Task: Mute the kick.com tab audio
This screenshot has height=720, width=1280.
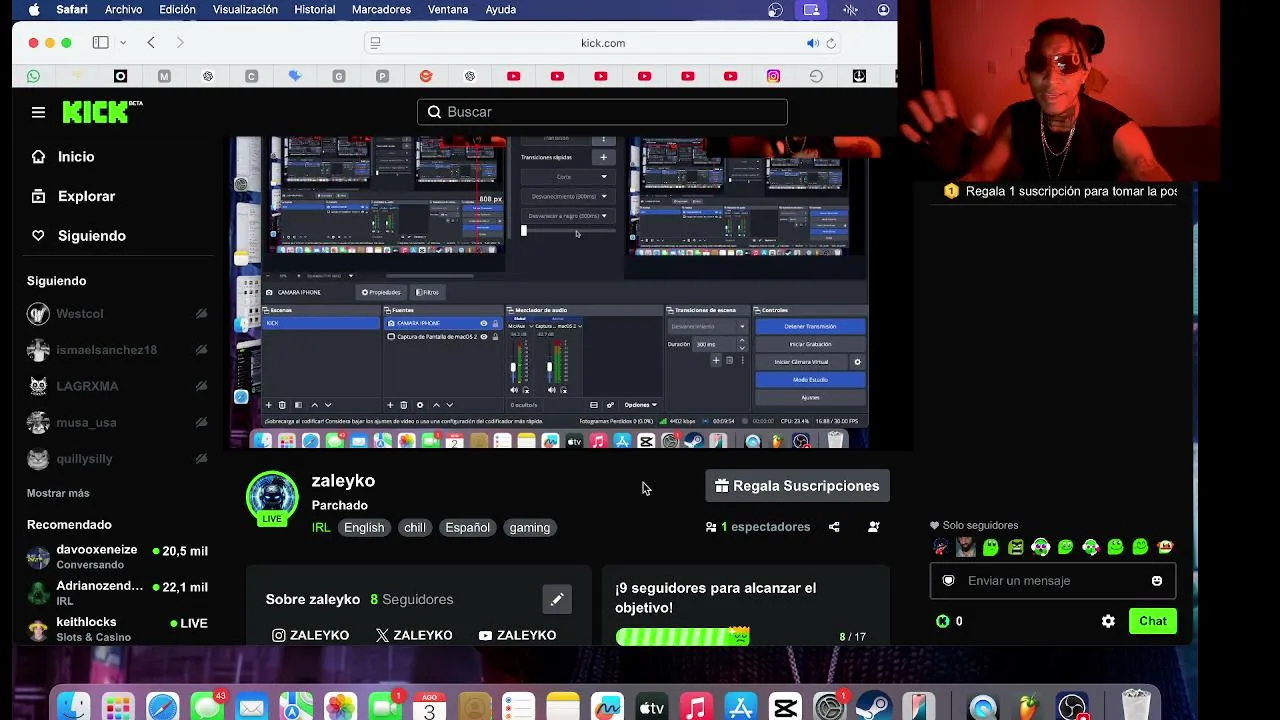Action: pyautogui.click(x=812, y=43)
